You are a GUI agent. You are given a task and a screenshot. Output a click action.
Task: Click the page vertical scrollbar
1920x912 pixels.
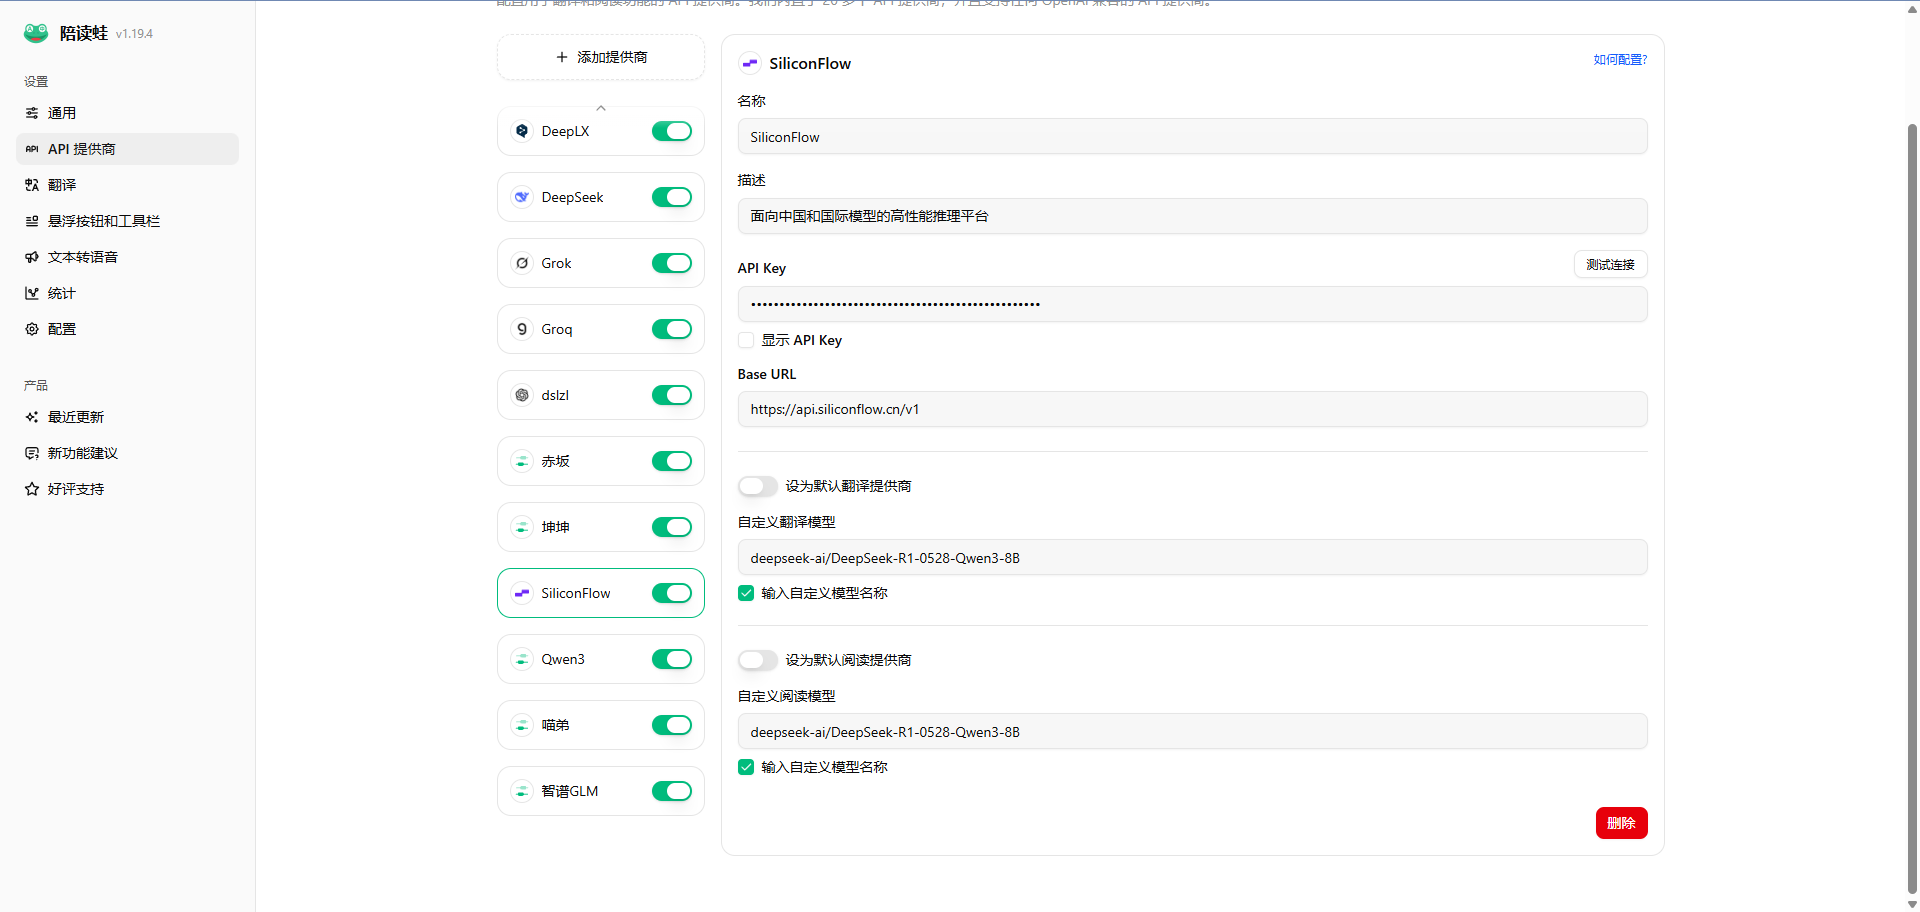pos(1912,500)
